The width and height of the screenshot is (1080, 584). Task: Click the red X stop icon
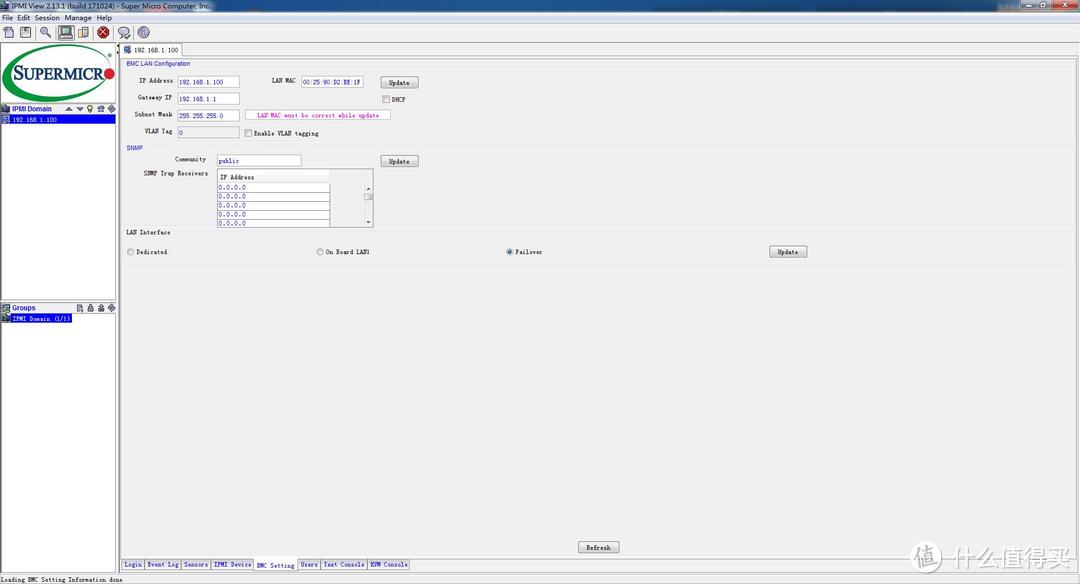[x=103, y=32]
